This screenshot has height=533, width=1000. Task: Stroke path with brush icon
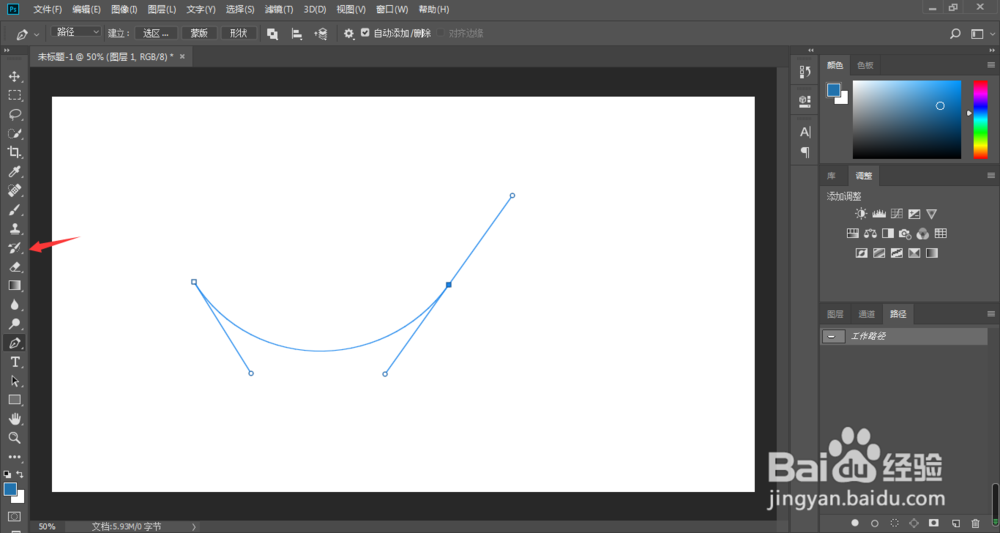coord(874,523)
